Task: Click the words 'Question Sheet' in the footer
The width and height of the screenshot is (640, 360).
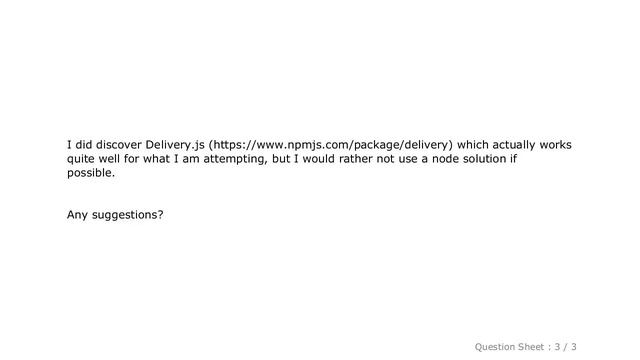Action: 509,347
